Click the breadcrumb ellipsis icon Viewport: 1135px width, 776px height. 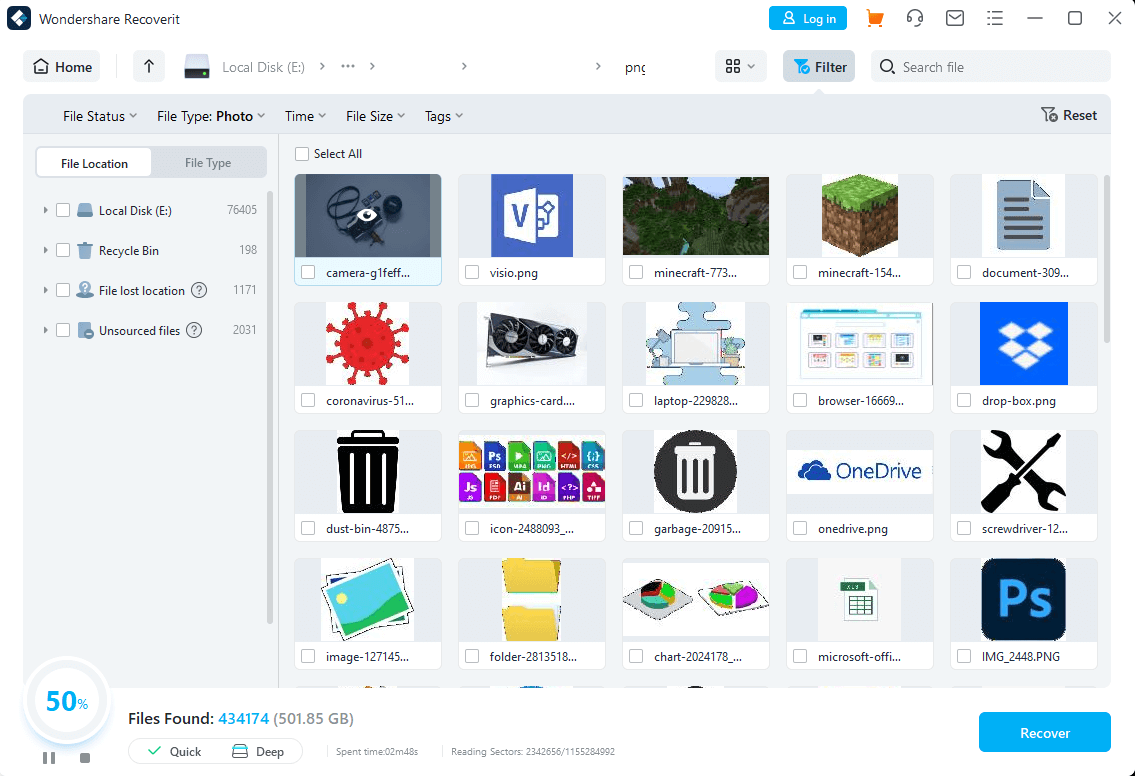click(348, 66)
